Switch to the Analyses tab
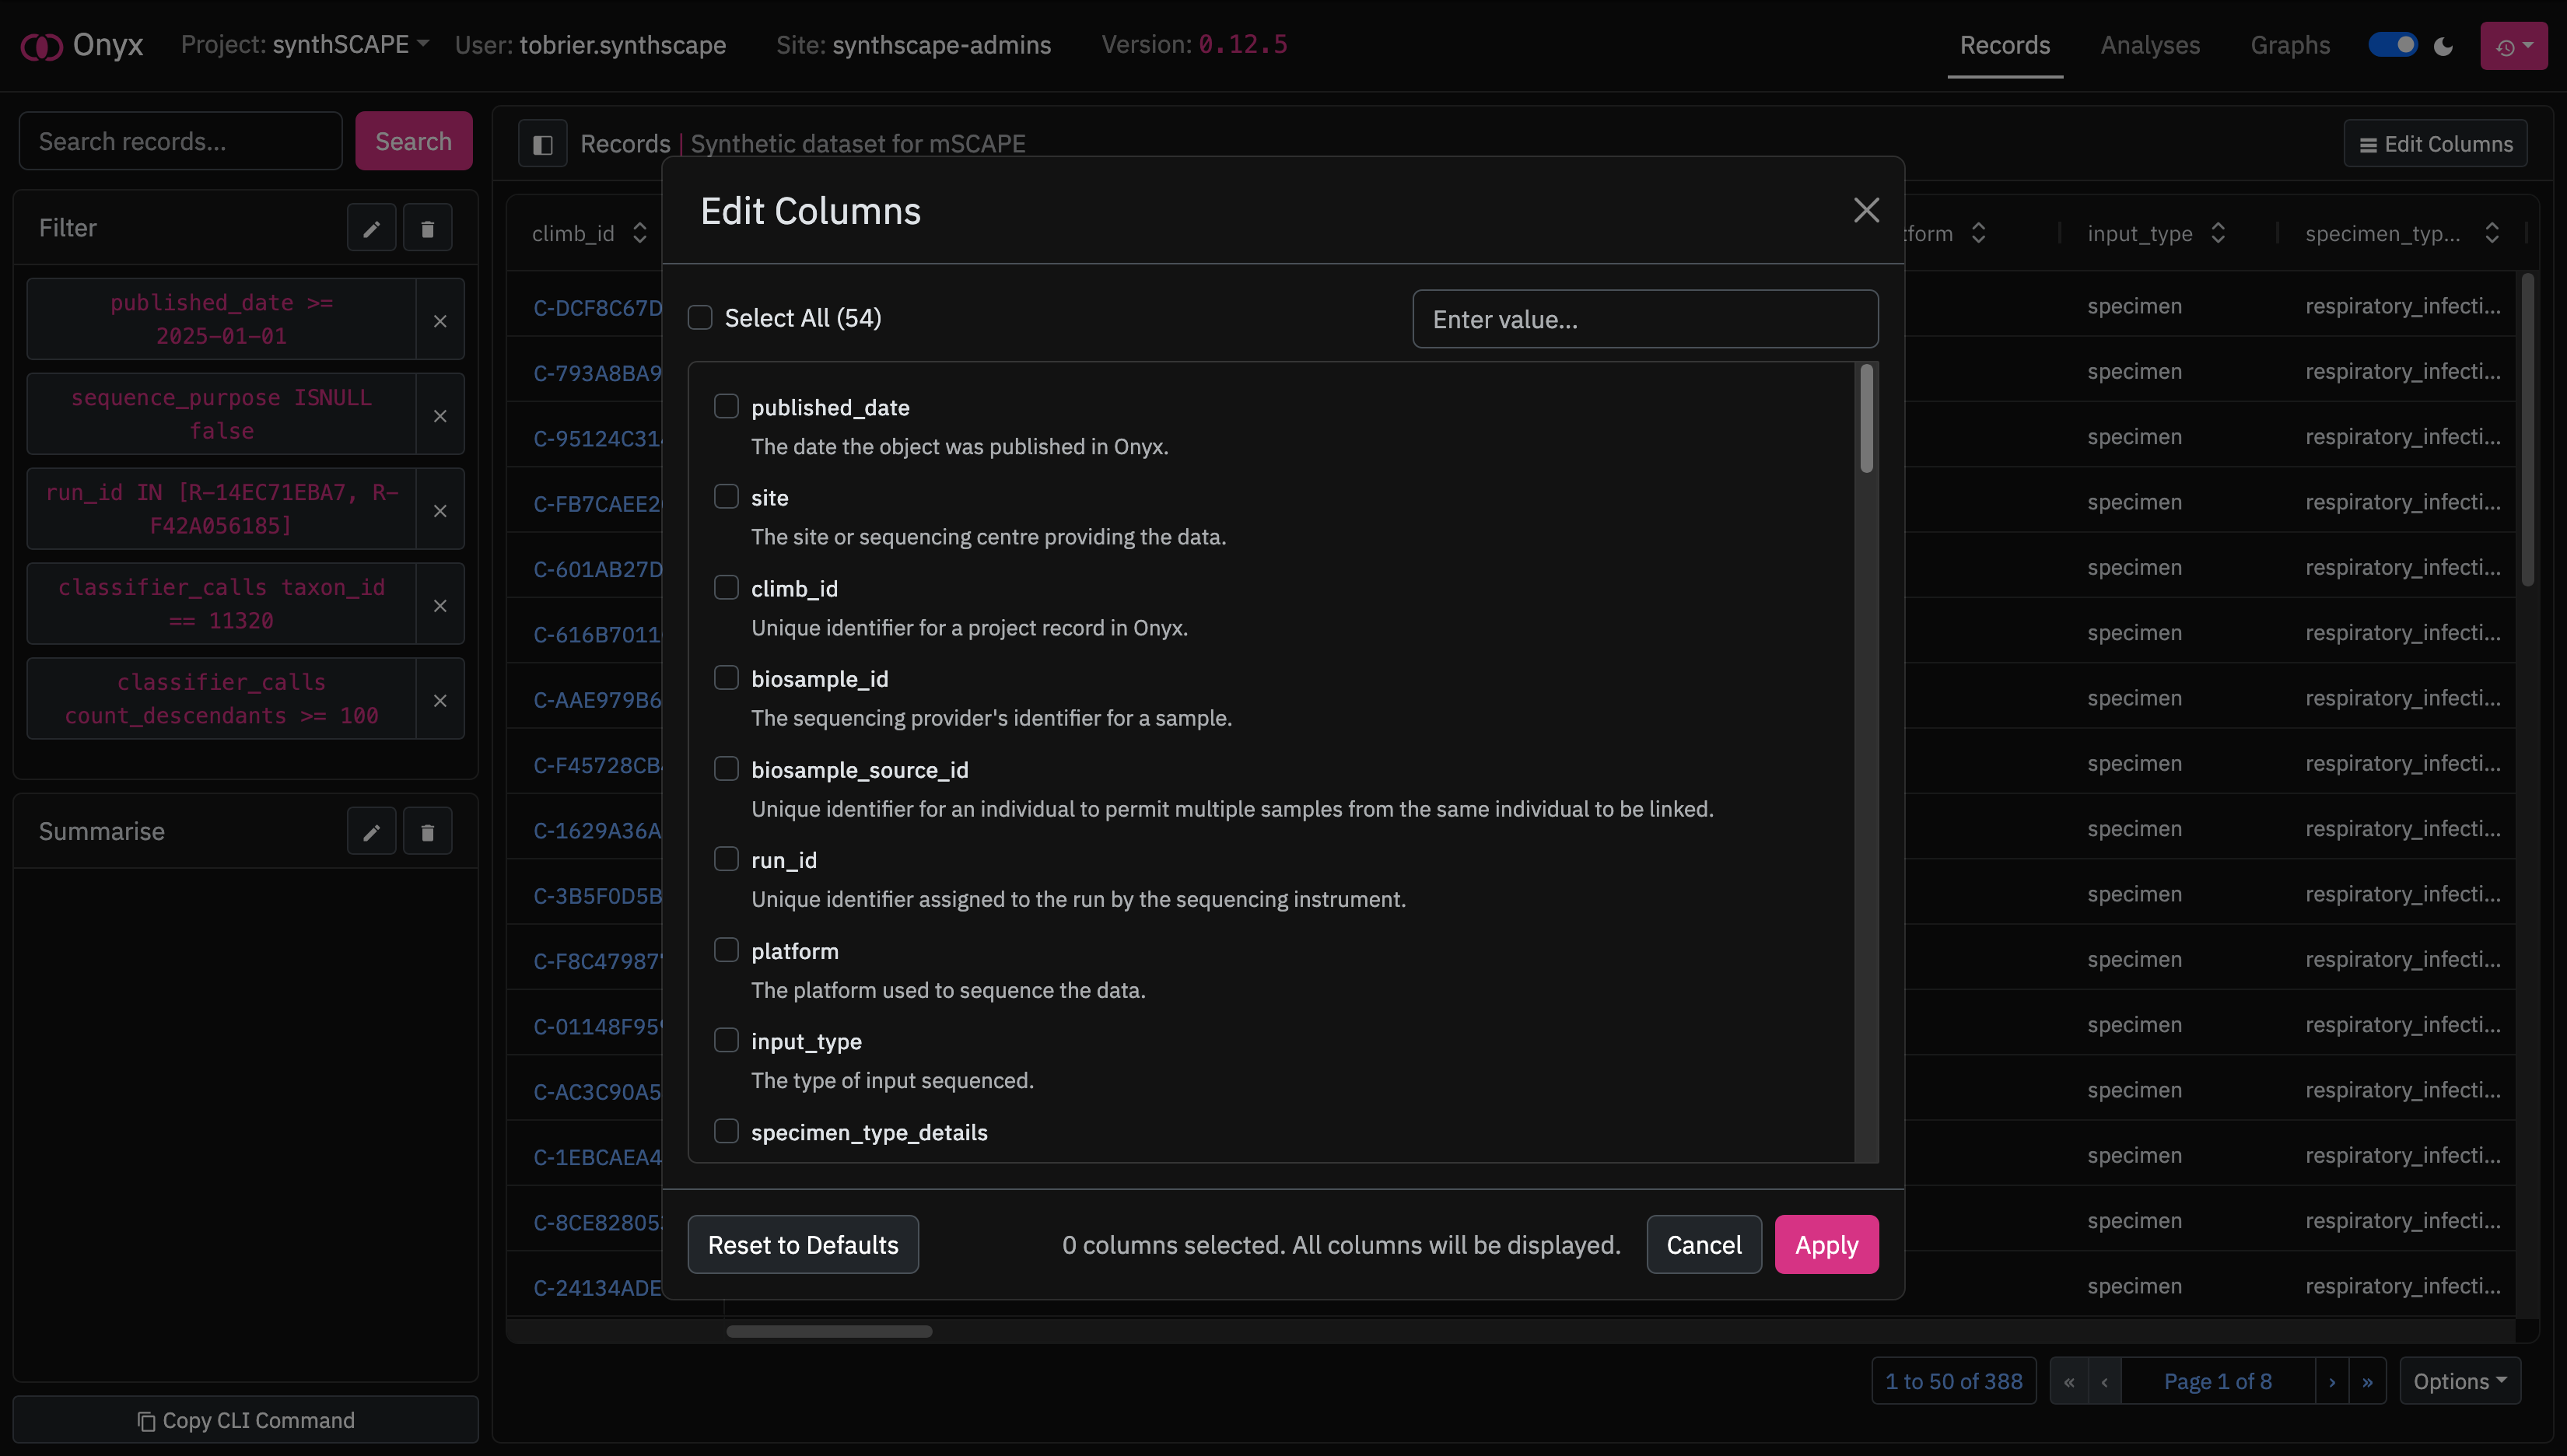This screenshot has width=2567, height=1456. pos(2150,46)
